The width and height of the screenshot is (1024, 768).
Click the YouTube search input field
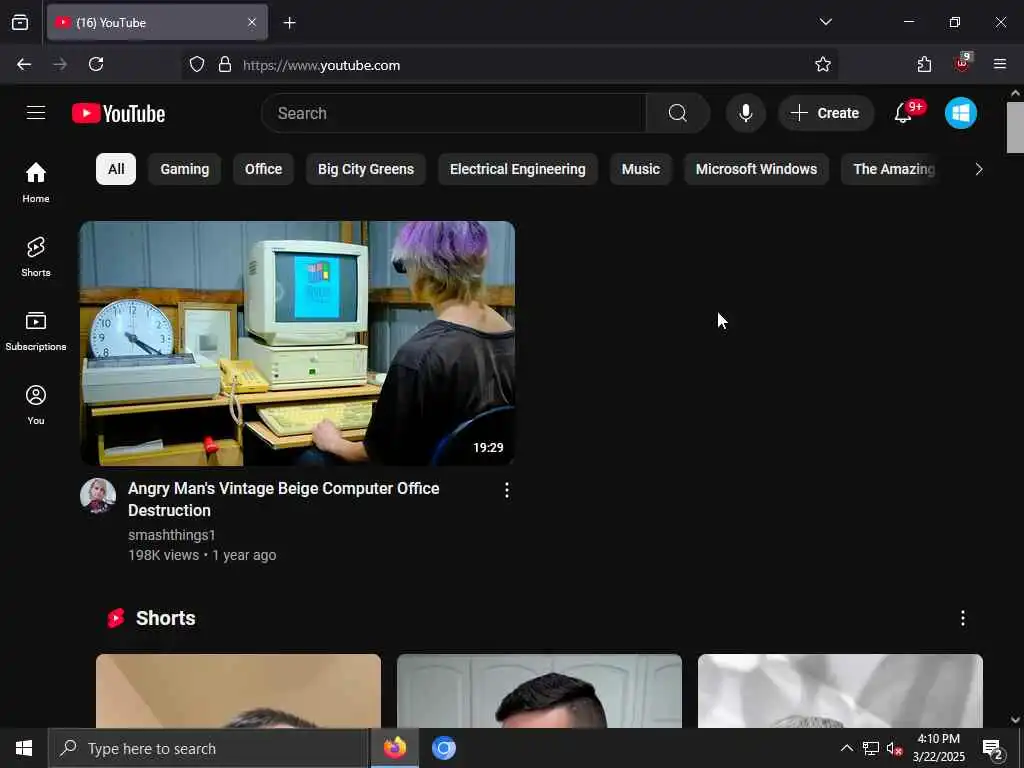(454, 113)
